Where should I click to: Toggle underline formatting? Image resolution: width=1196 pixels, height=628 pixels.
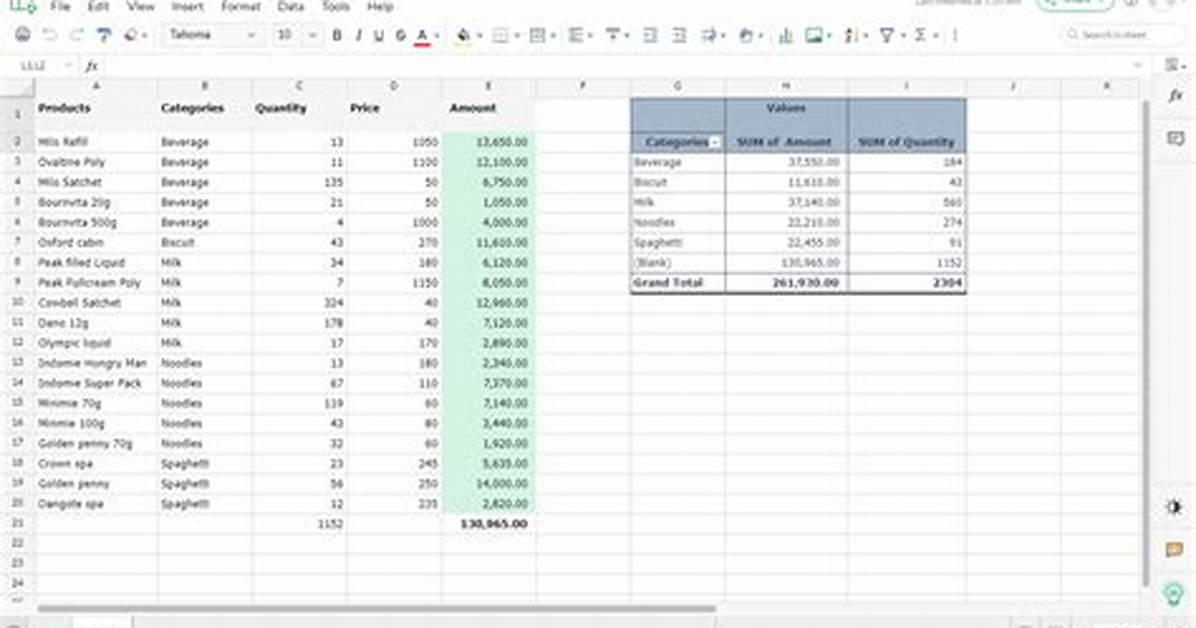[379, 35]
